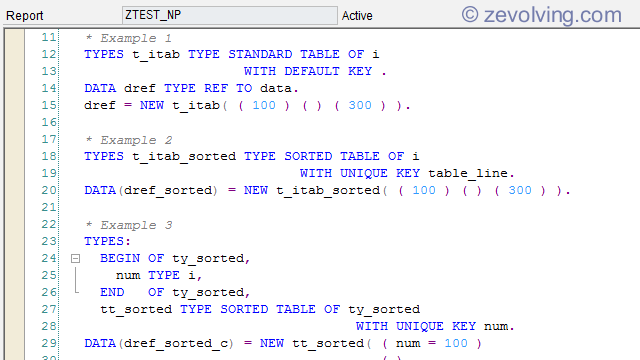Click the TYPES: keyword on line 23
Screen dimensions: 640x360
[x=107, y=241]
